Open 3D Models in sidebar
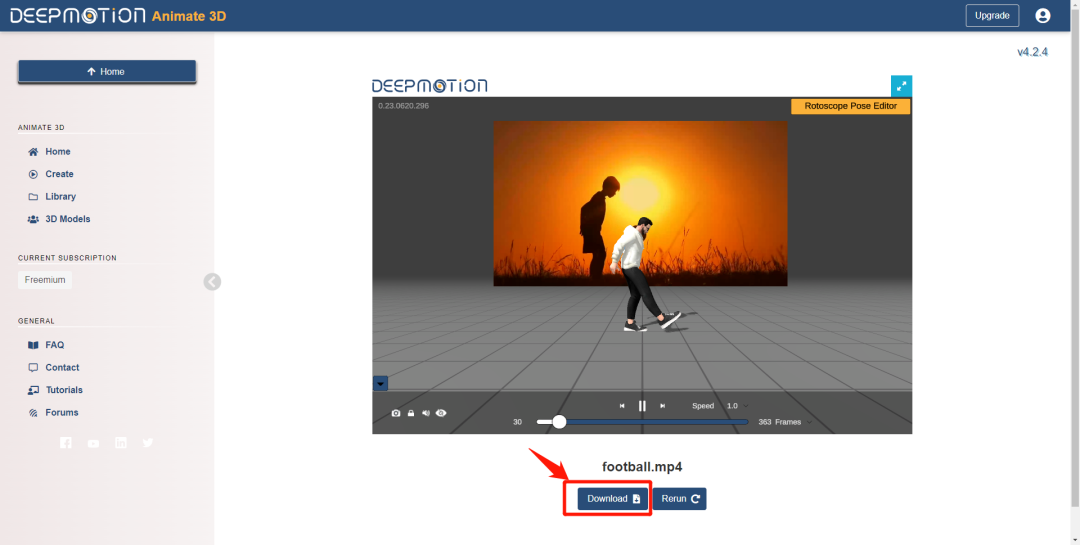This screenshot has width=1080, height=545. click(68, 219)
